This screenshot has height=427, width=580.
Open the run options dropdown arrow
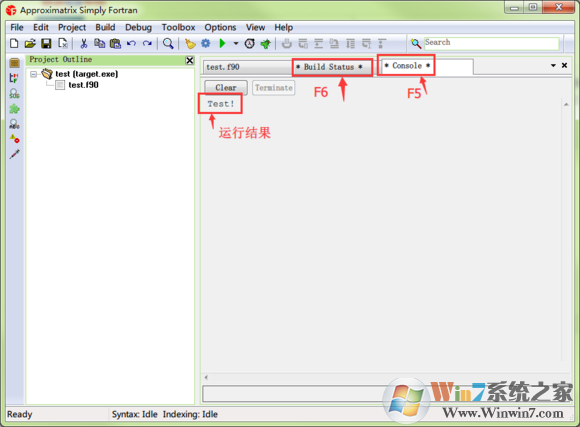coord(236,44)
